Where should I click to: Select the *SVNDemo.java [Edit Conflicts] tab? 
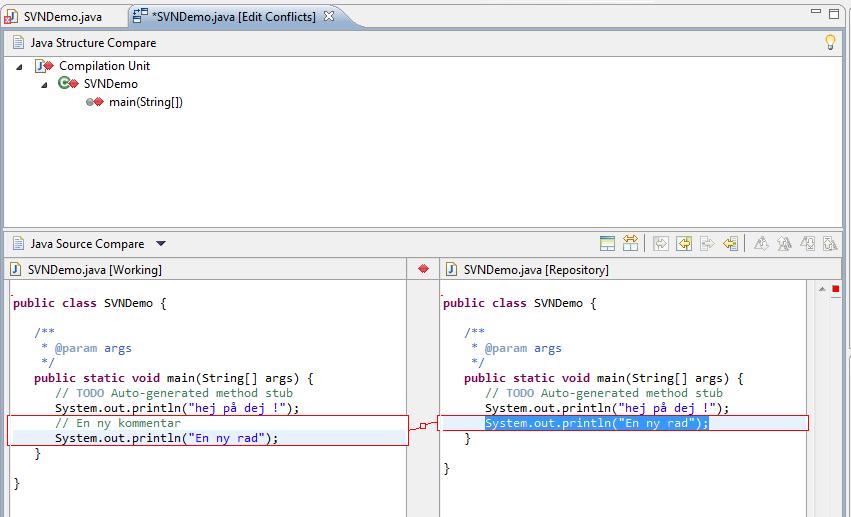pyautogui.click(x=233, y=17)
